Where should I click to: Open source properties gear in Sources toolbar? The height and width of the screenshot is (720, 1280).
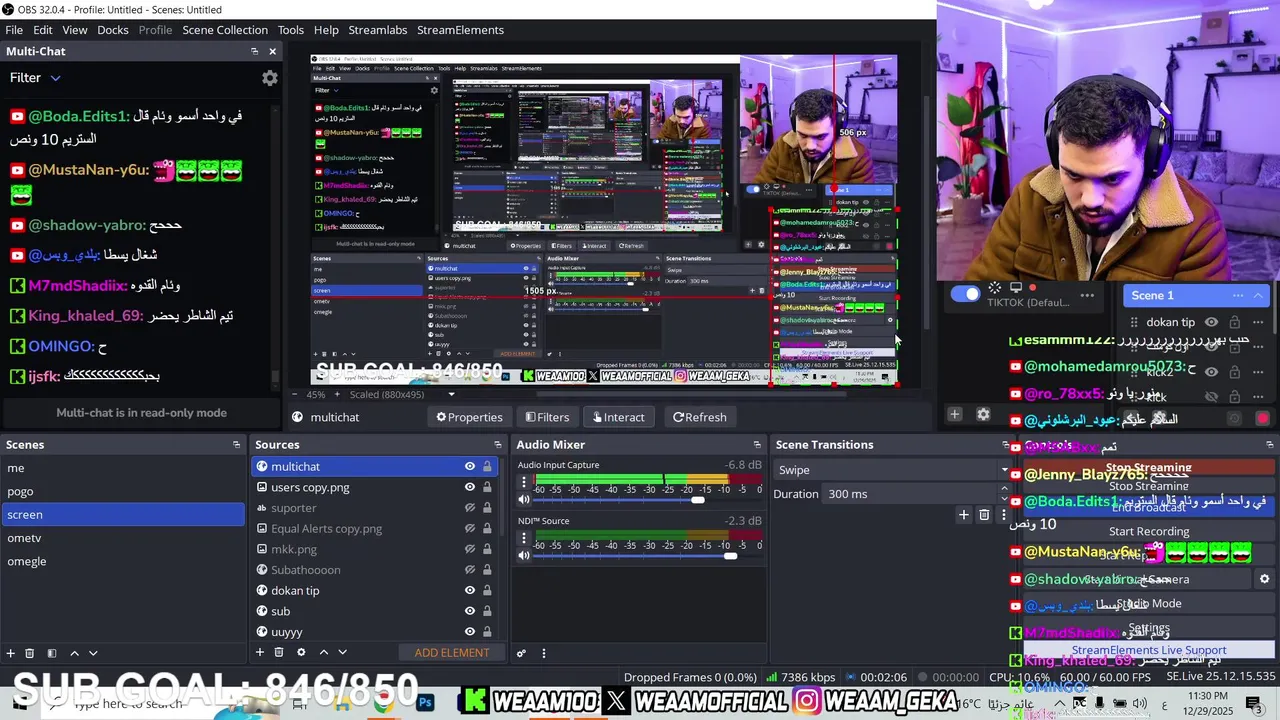(301, 652)
